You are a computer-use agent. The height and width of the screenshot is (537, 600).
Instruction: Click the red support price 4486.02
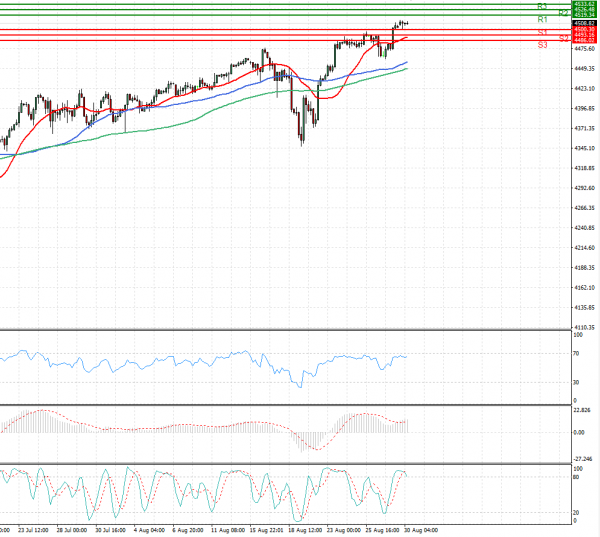pyautogui.click(x=584, y=40)
